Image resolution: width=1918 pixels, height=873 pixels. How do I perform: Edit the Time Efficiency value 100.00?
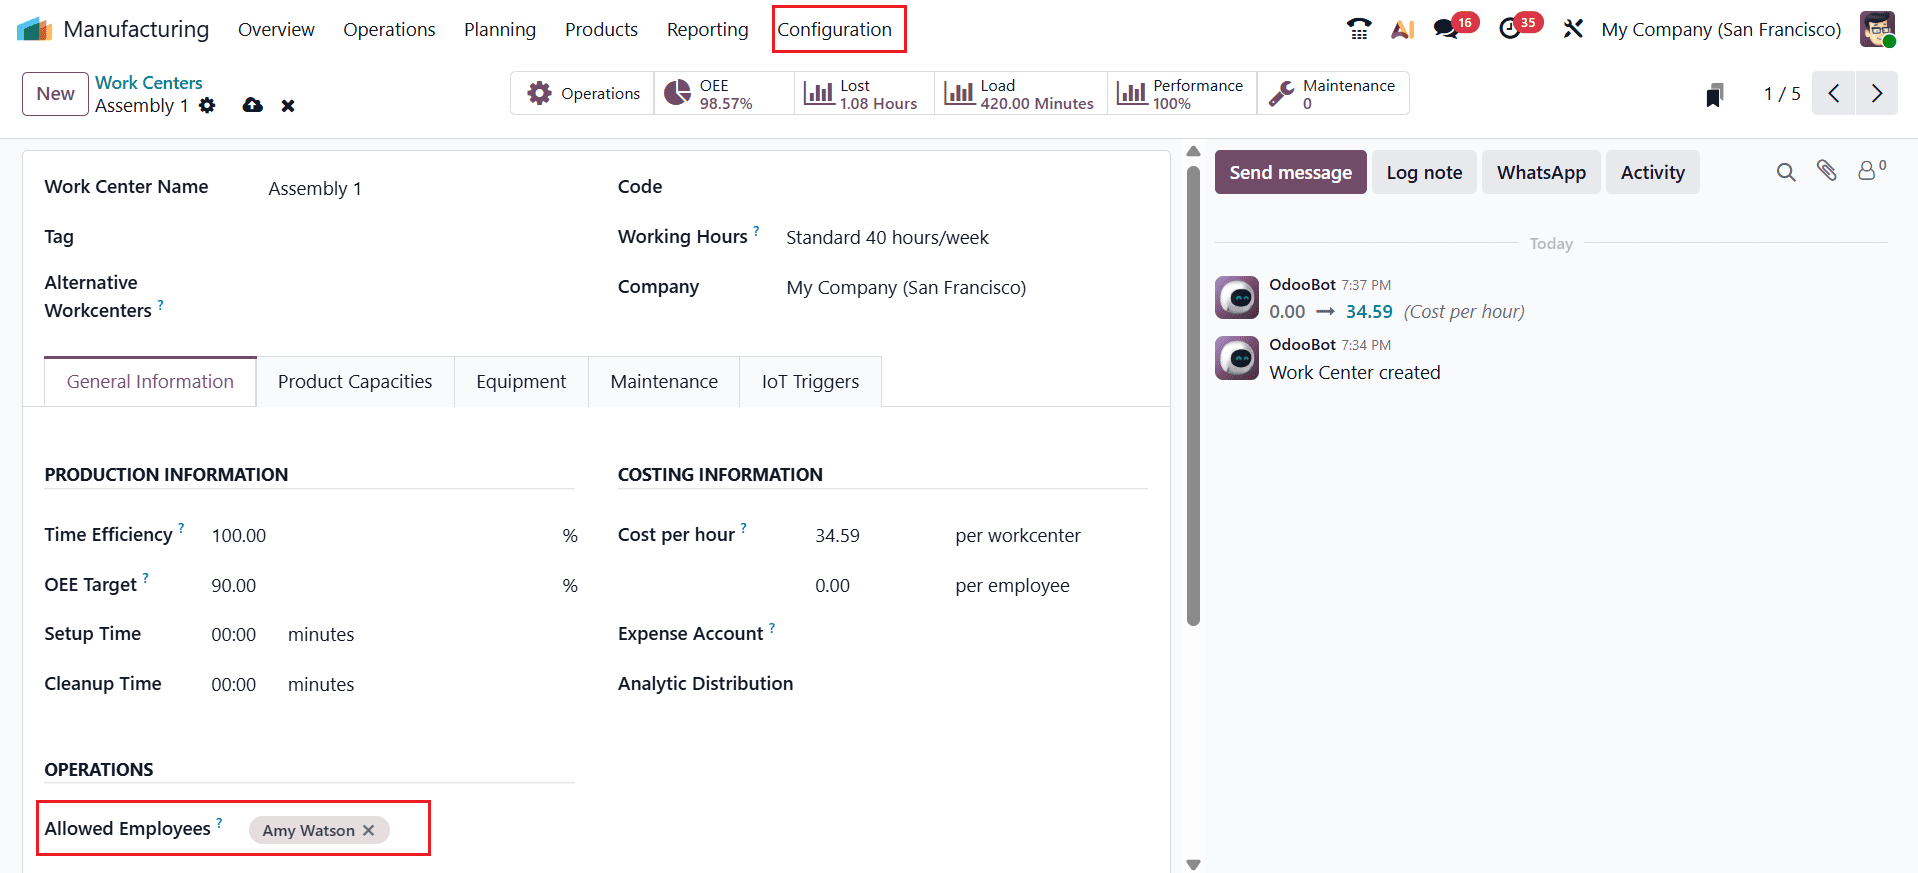coord(380,535)
